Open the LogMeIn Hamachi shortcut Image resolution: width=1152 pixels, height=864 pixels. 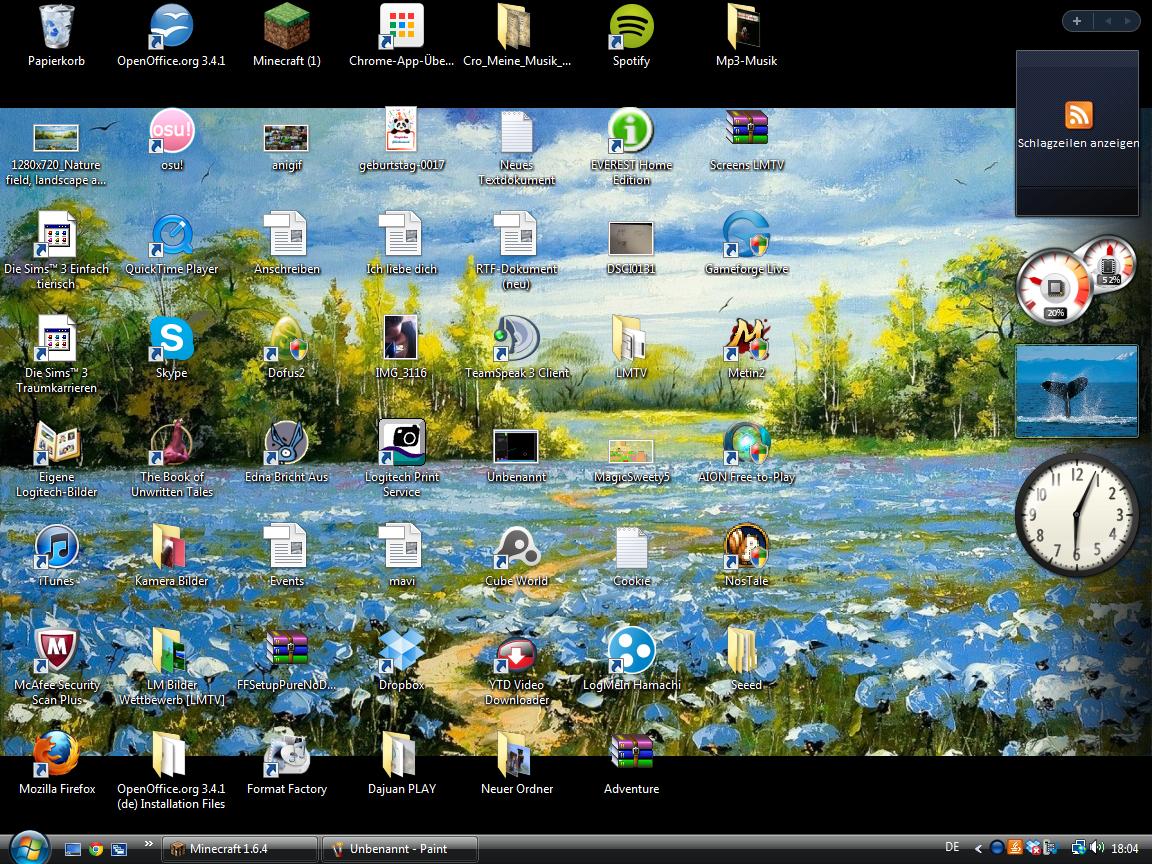(x=631, y=652)
